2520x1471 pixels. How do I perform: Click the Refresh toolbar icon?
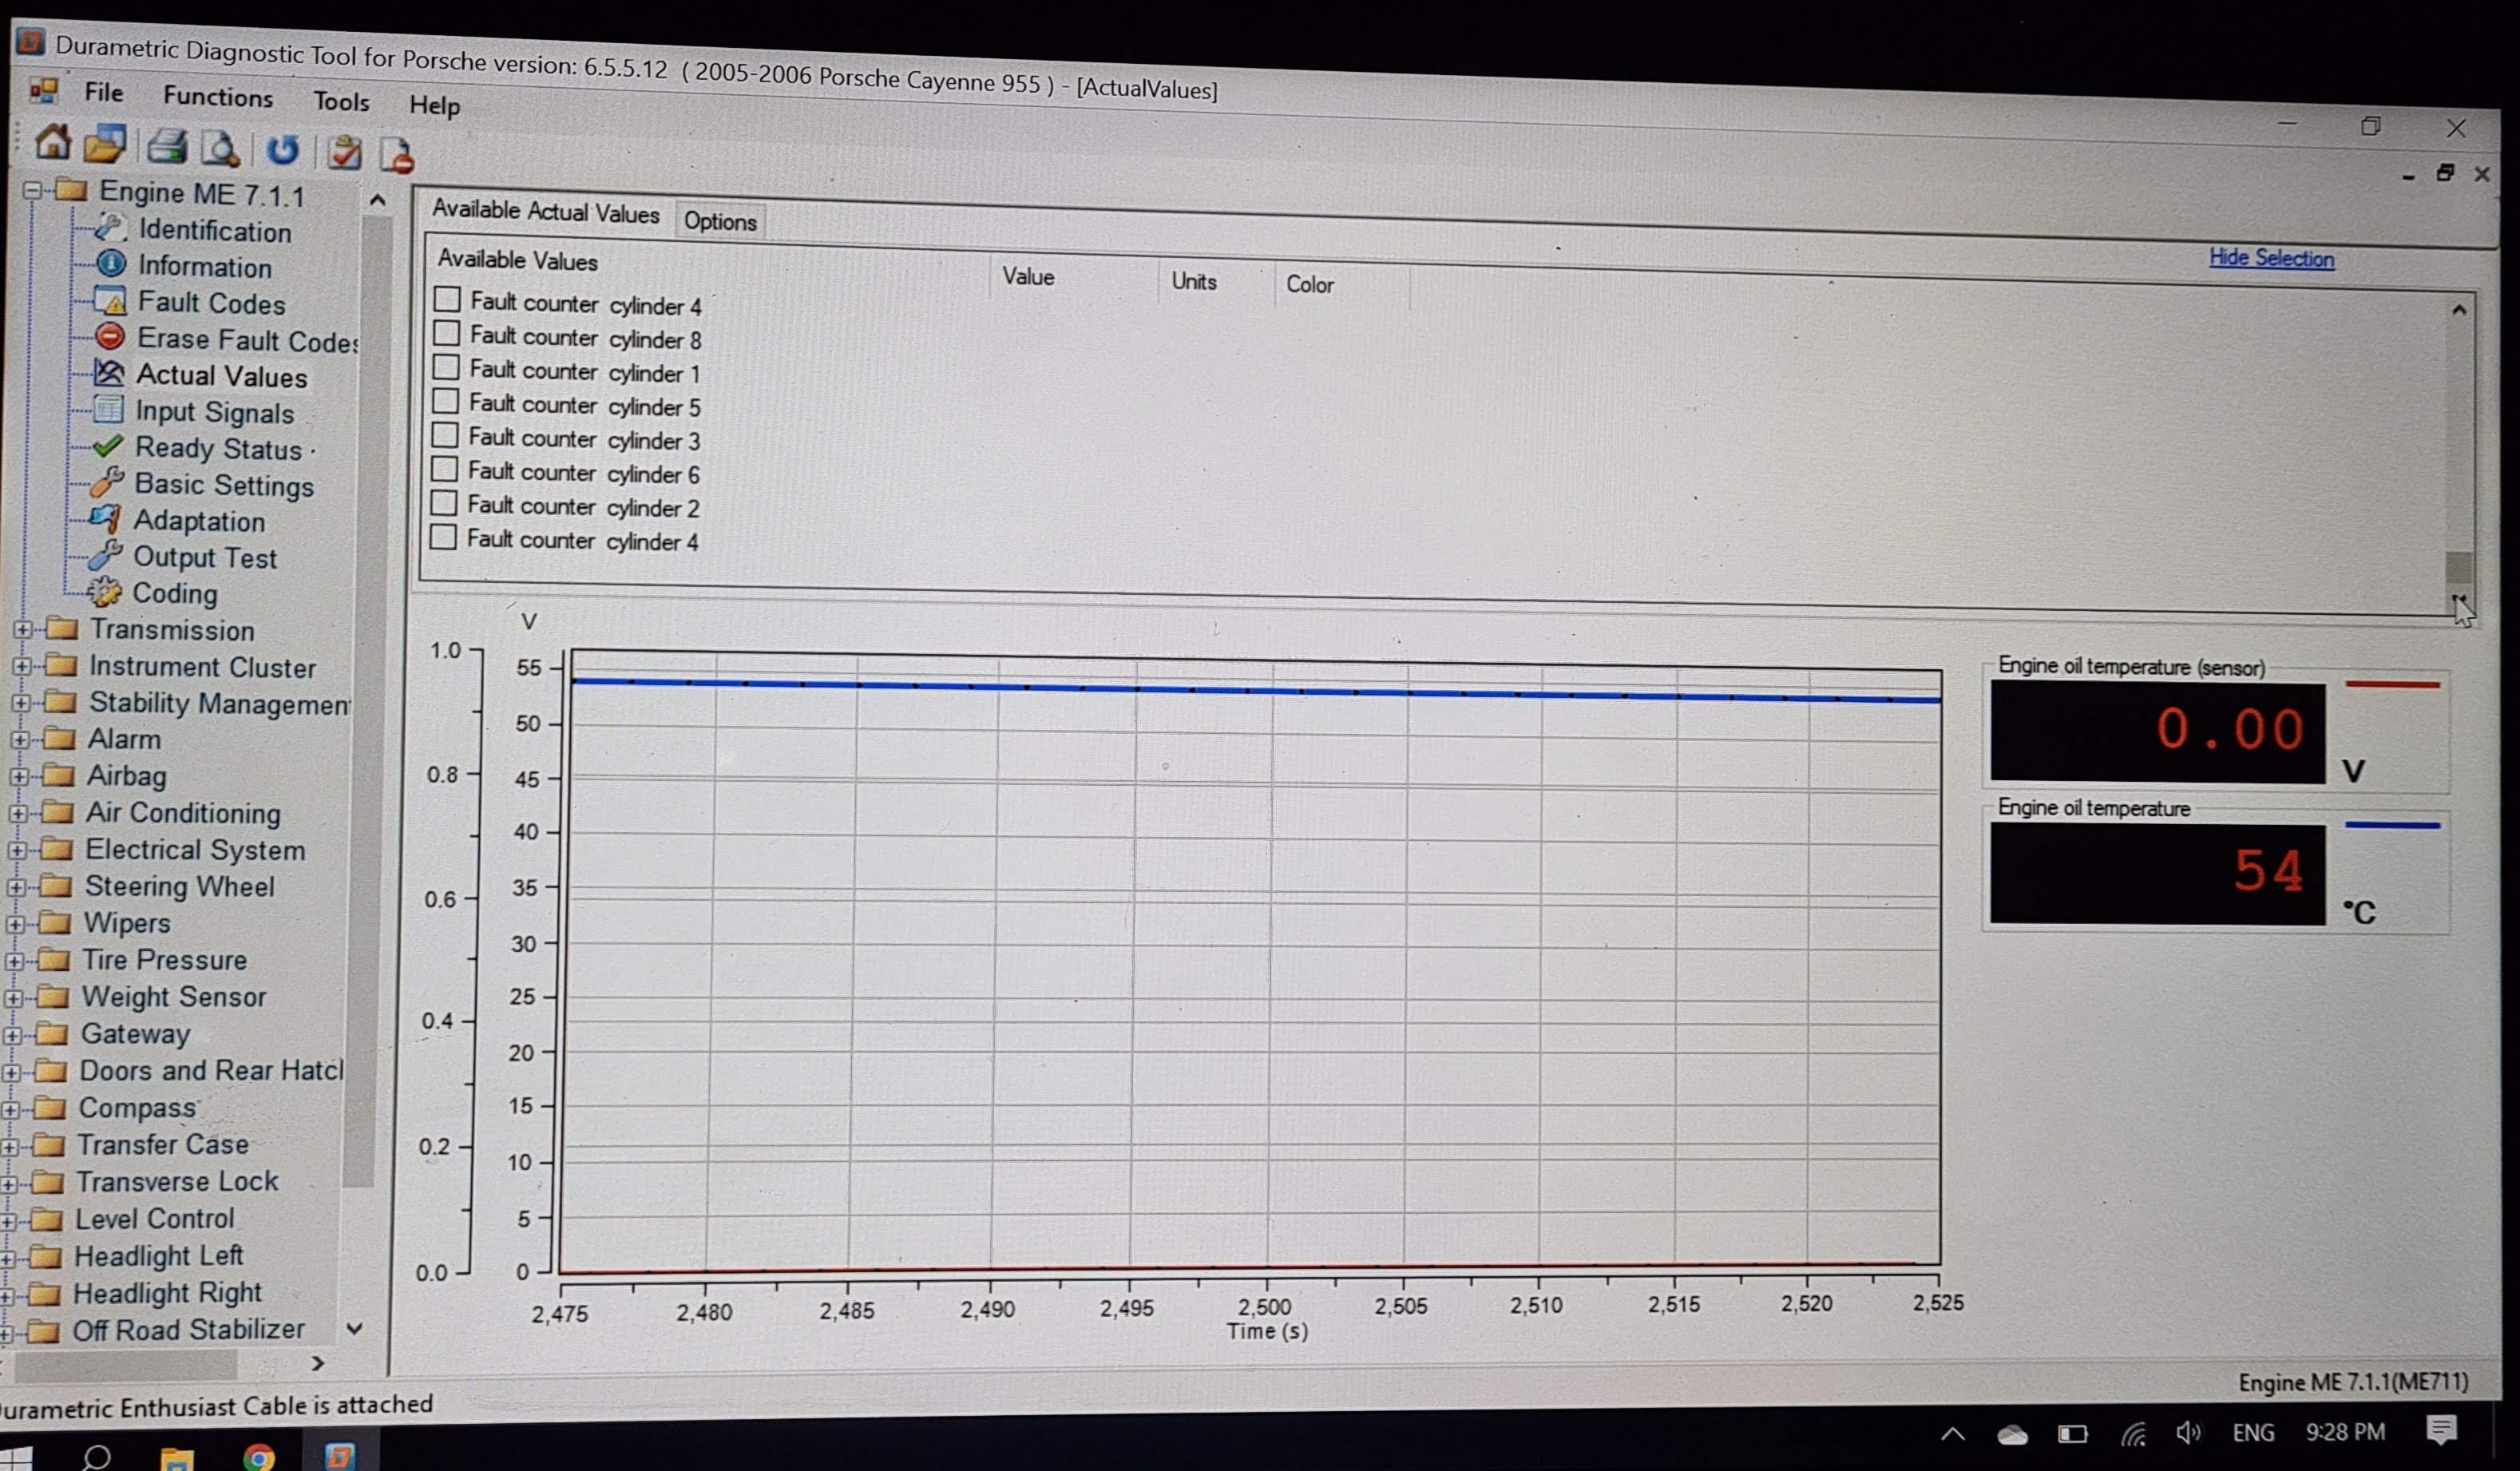(283, 151)
